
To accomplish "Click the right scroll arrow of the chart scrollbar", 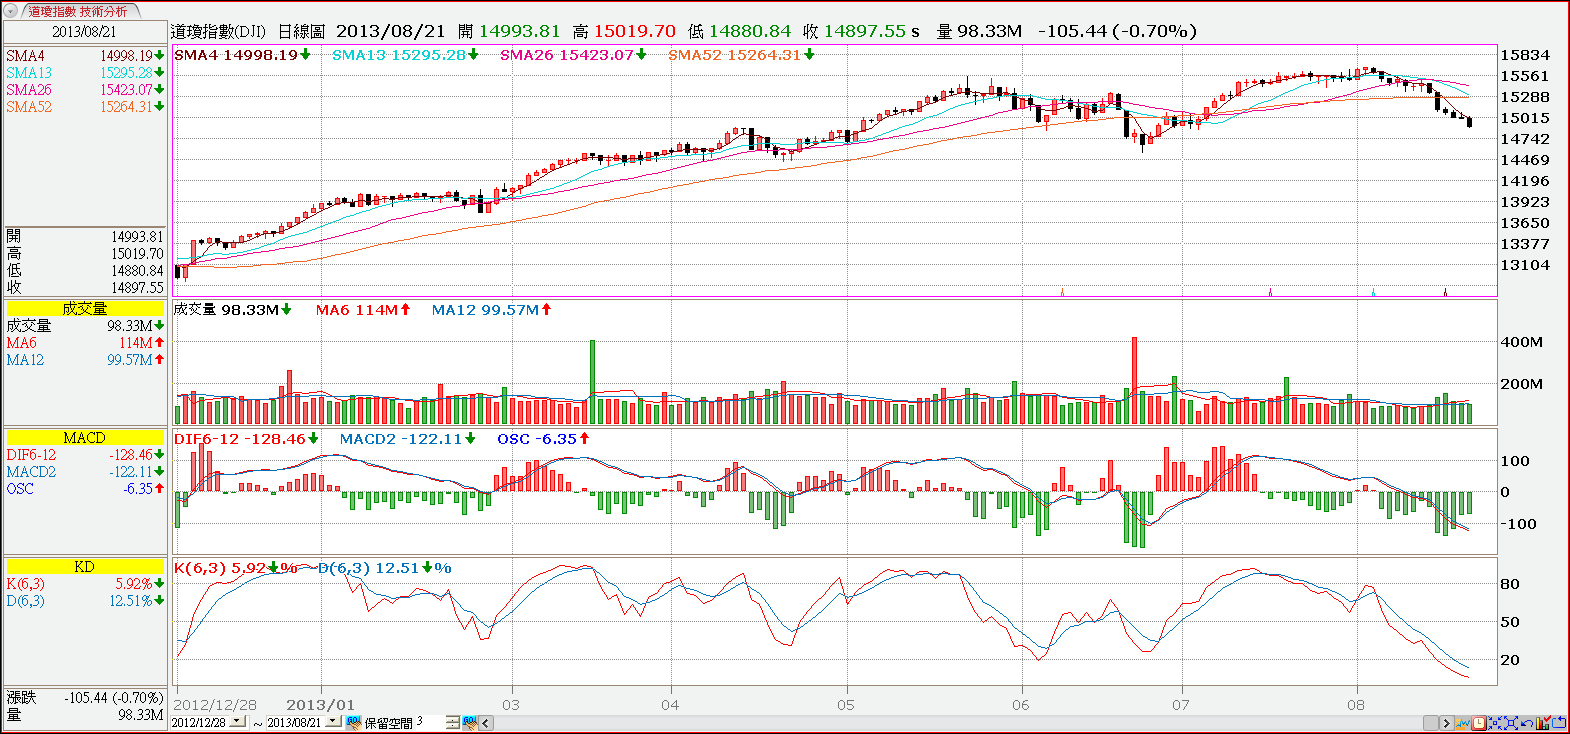I will pos(1447,723).
